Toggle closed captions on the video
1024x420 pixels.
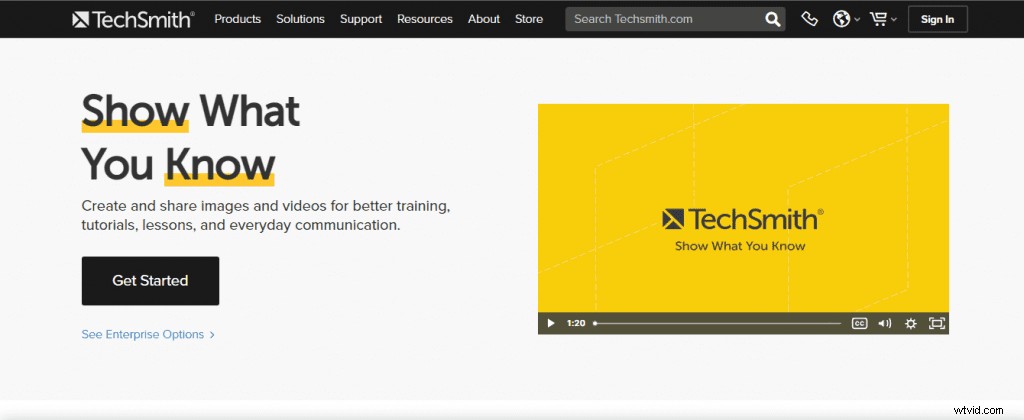point(859,323)
